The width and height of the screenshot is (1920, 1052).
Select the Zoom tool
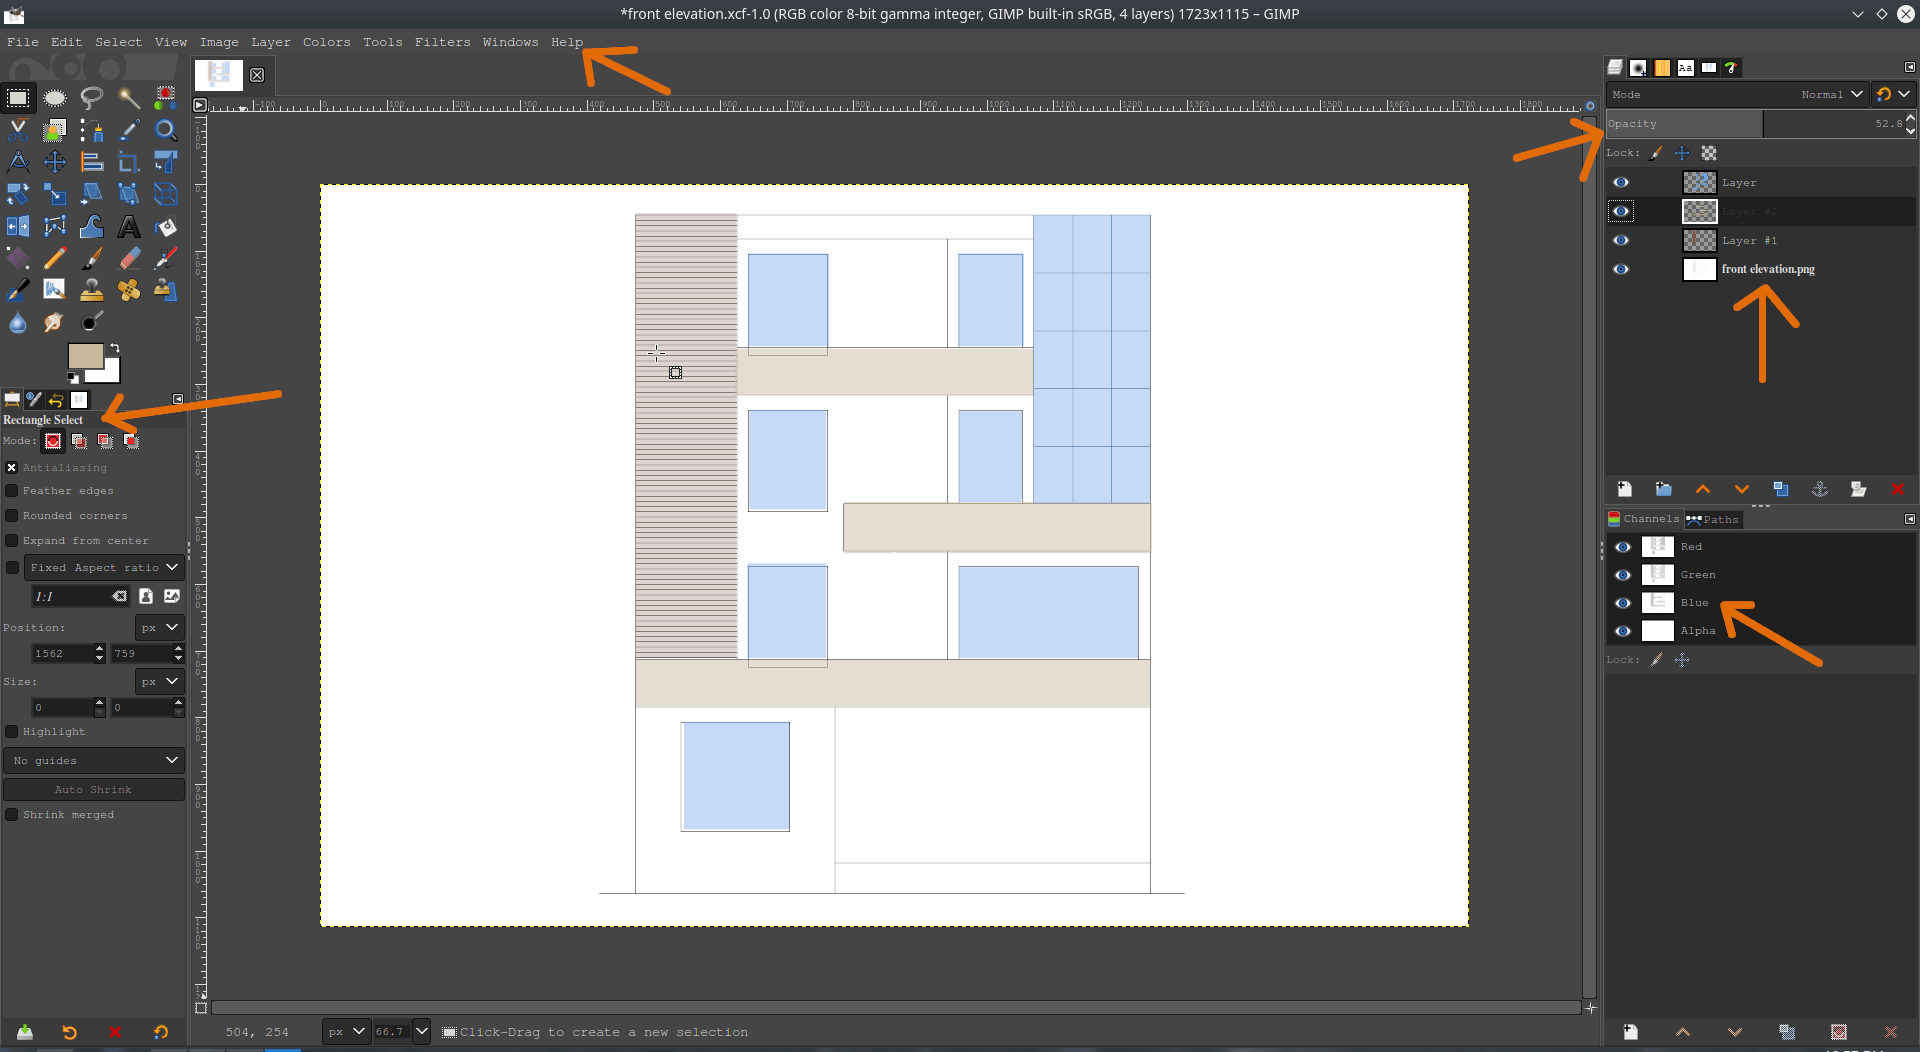165,130
